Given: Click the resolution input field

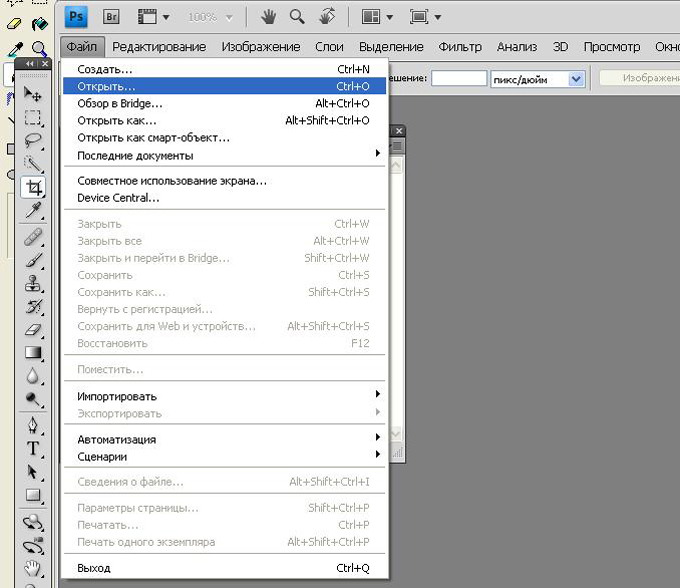Looking at the screenshot, I should tap(458, 78).
